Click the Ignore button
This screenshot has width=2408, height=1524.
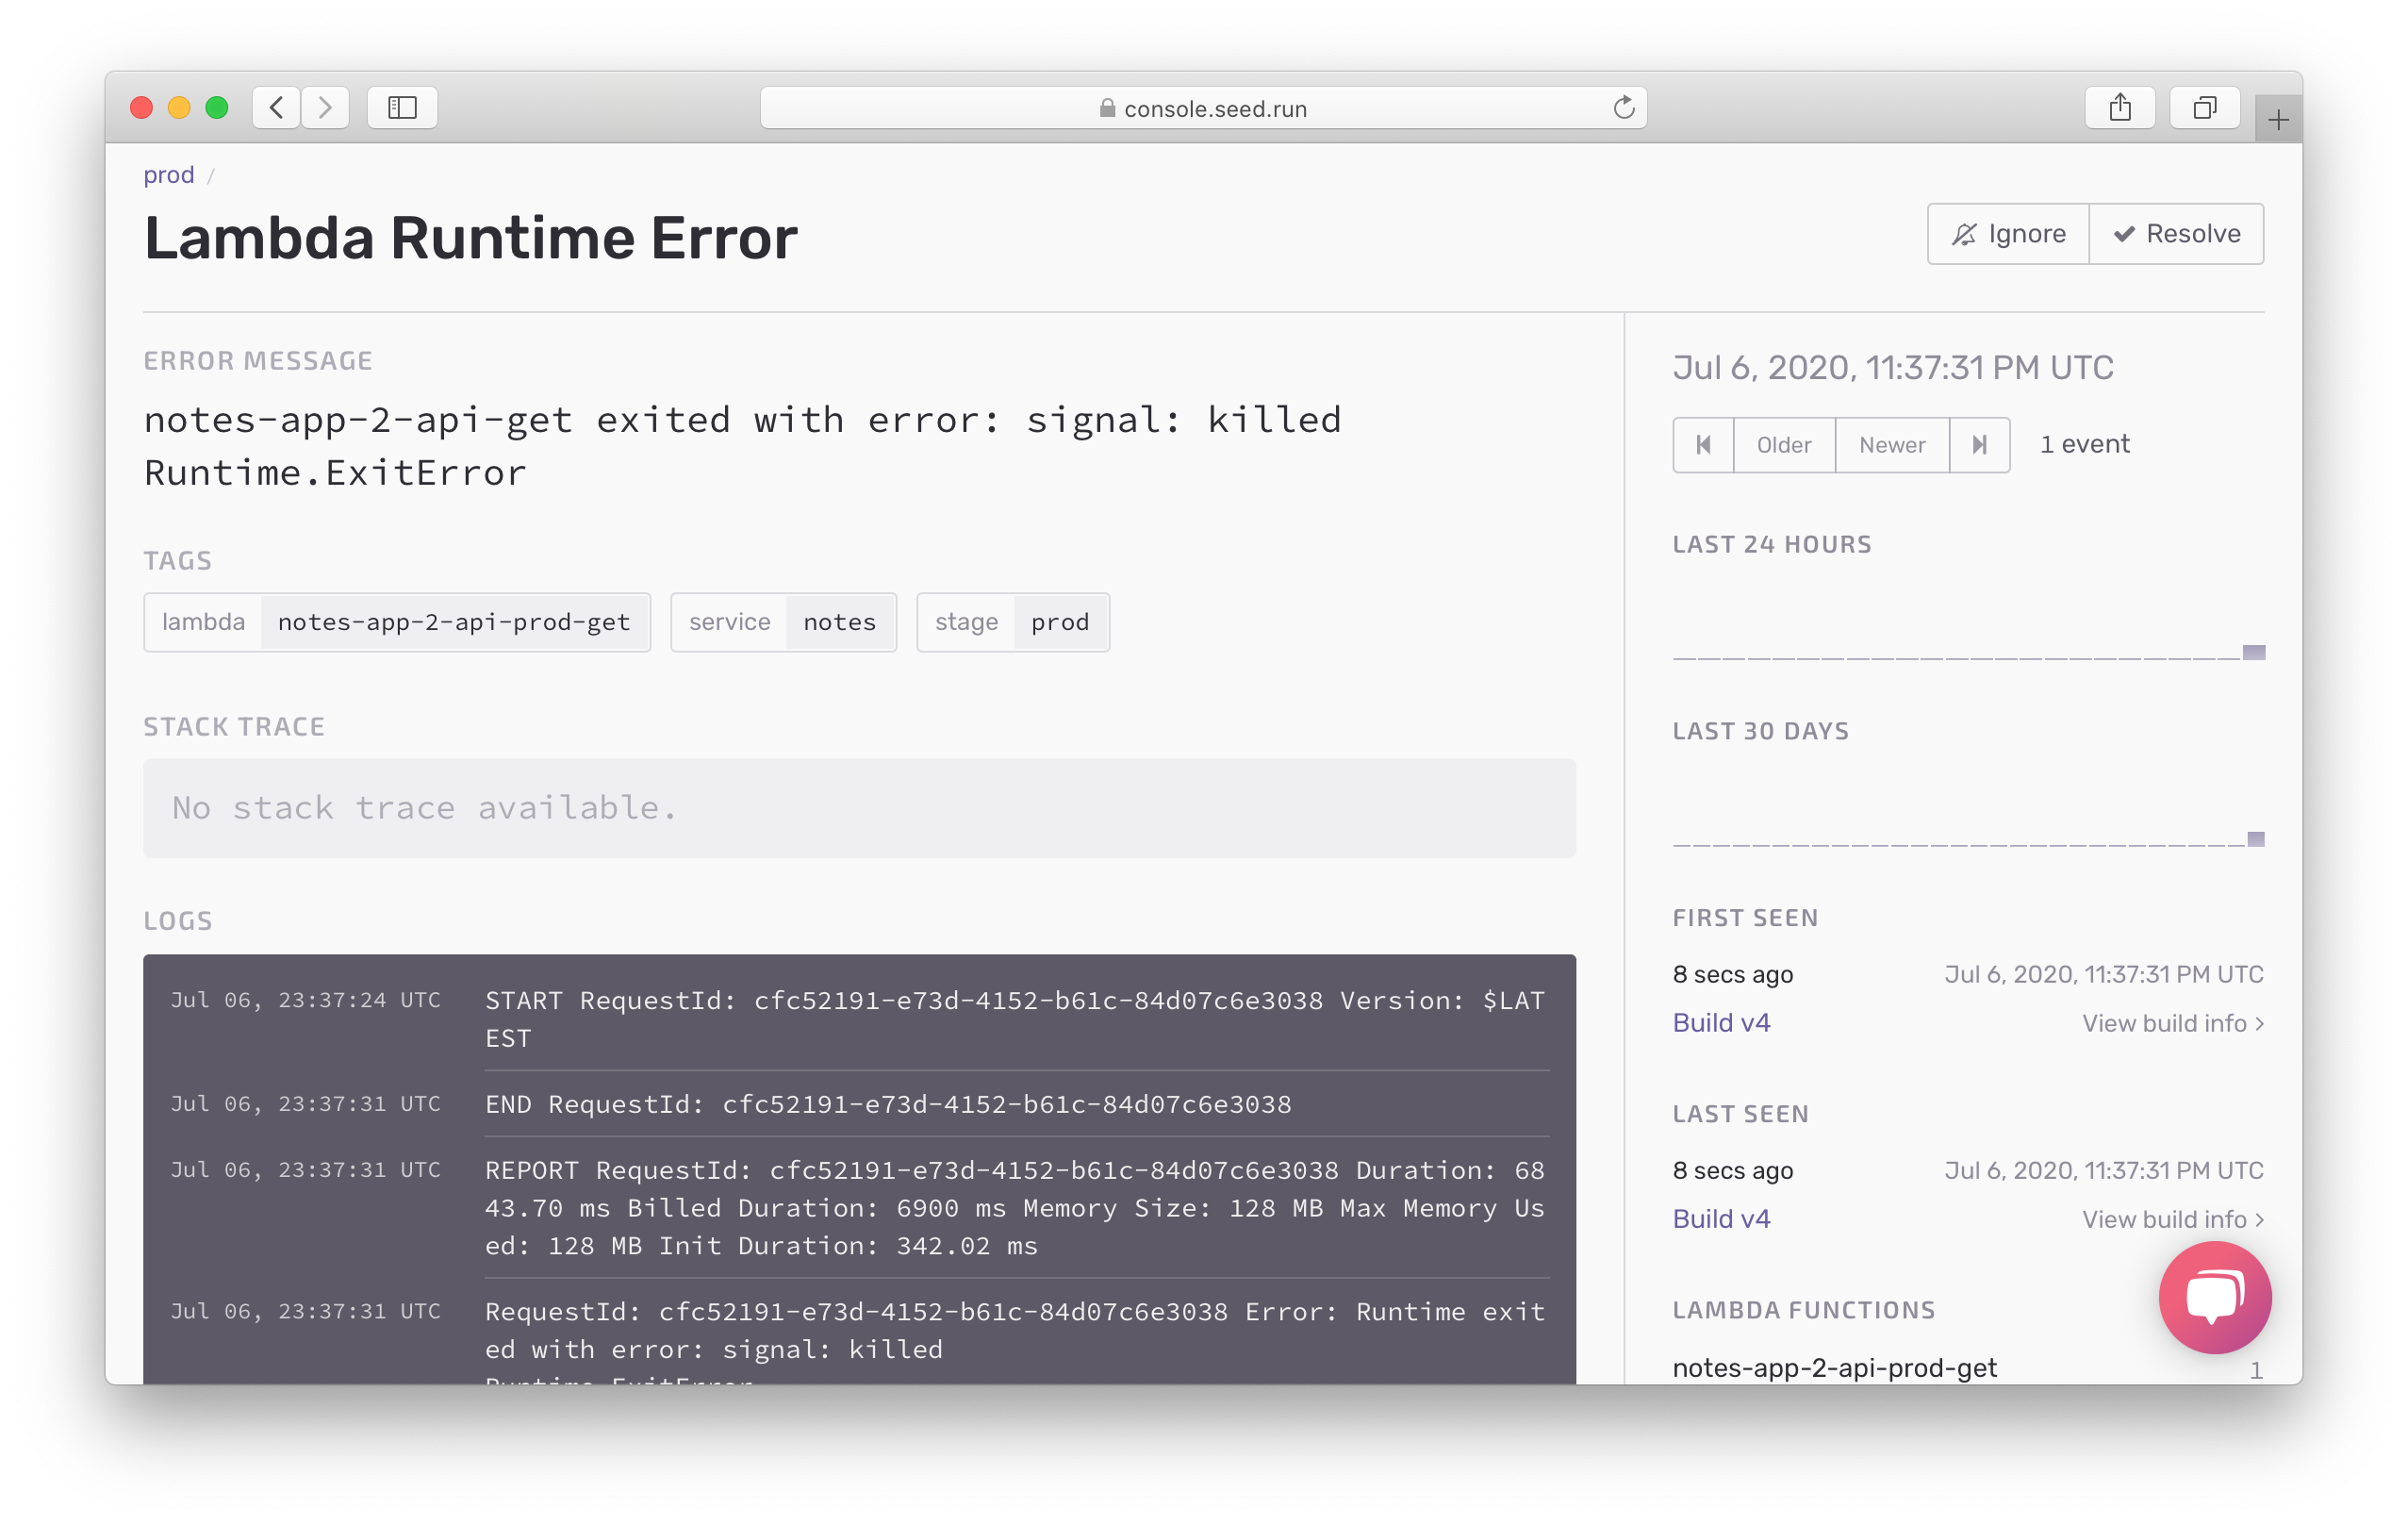coord(2008,234)
